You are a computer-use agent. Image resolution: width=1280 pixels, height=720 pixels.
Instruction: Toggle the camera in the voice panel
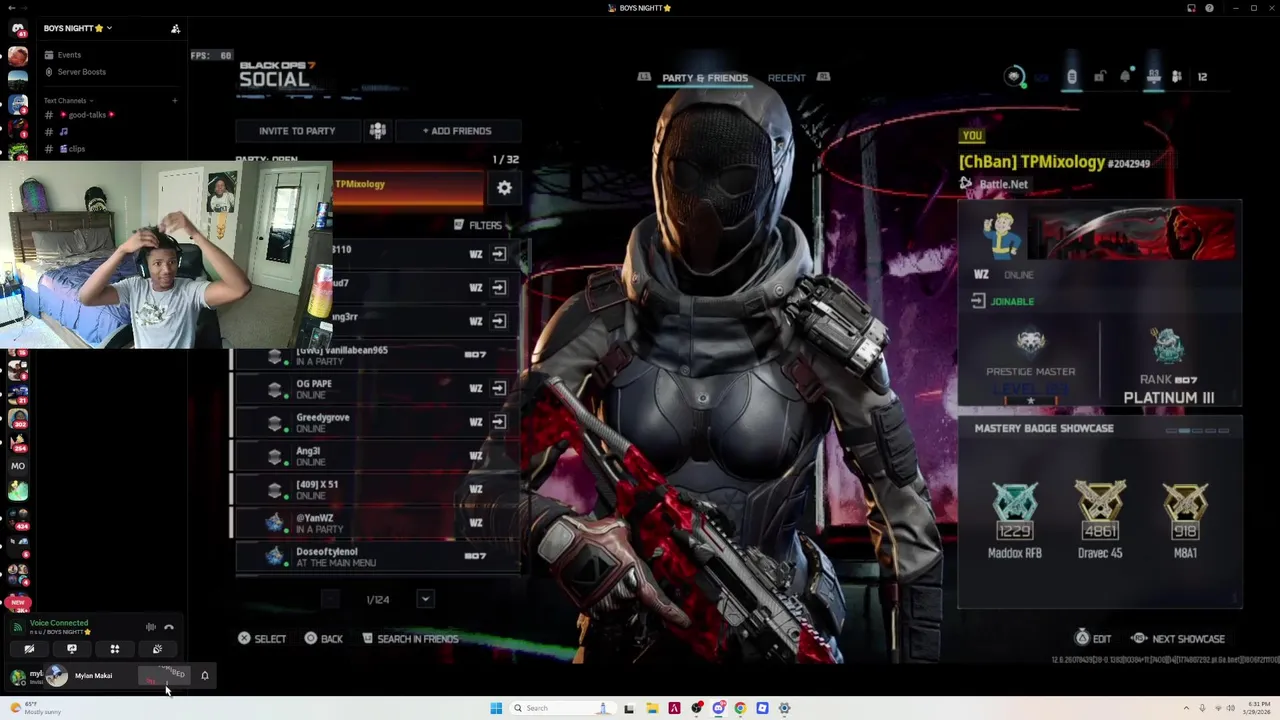[x=29, y=649]
